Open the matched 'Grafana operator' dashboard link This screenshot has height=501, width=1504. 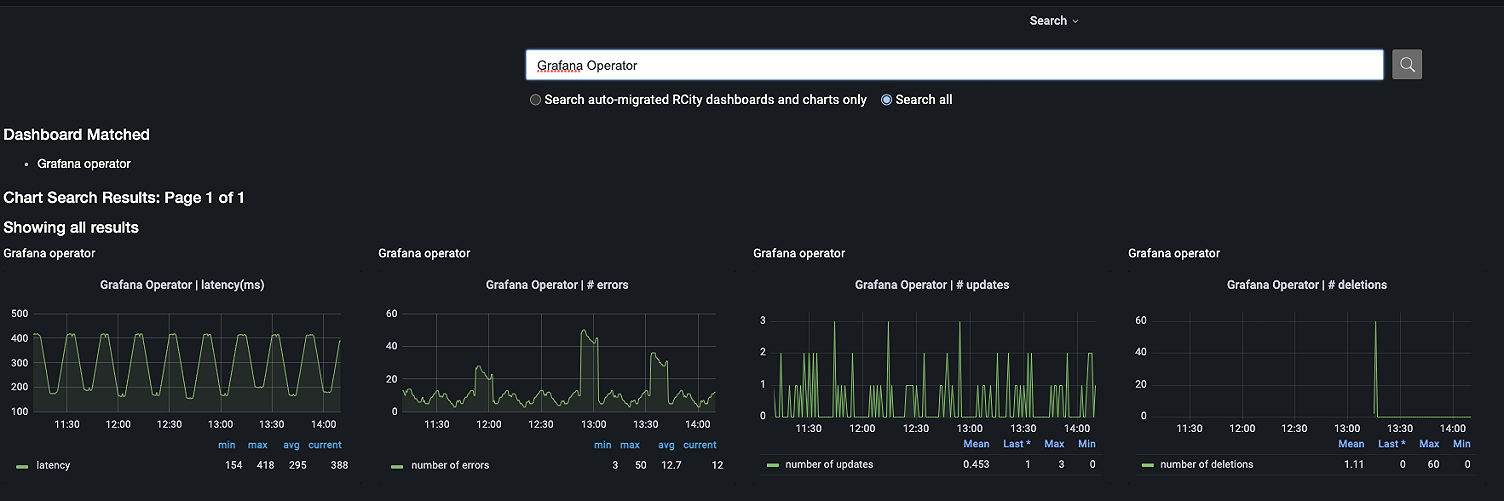click(84, 164)
